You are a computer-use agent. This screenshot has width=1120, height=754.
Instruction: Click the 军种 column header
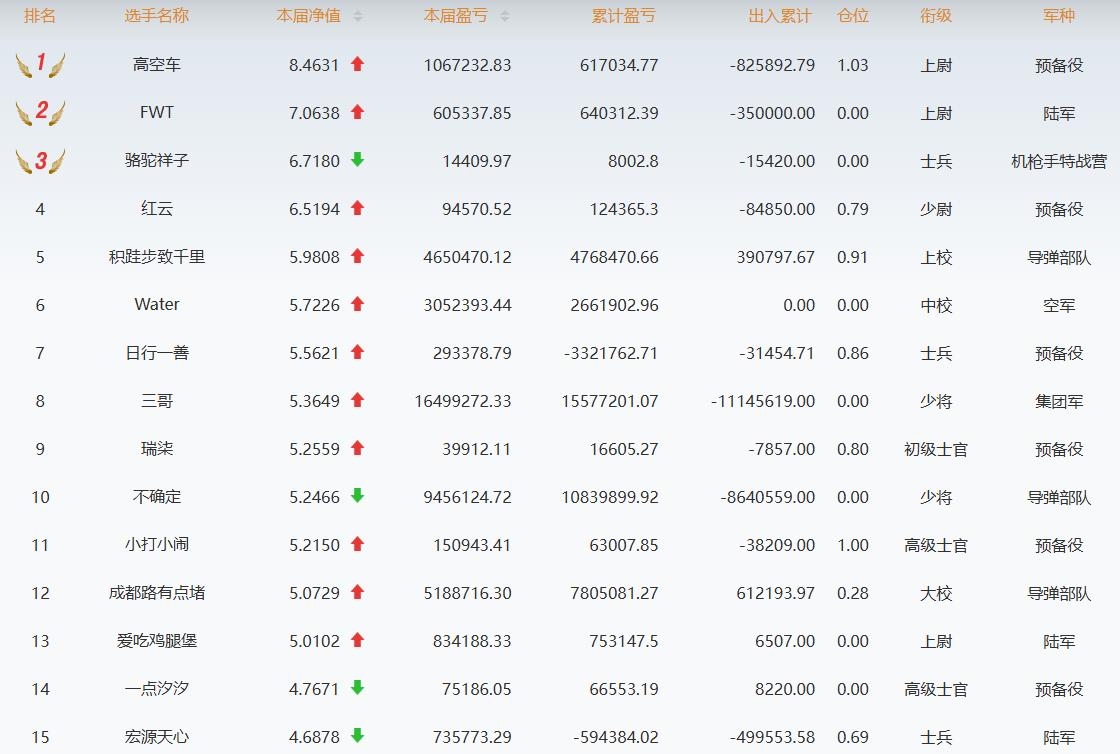(1059, 17)
